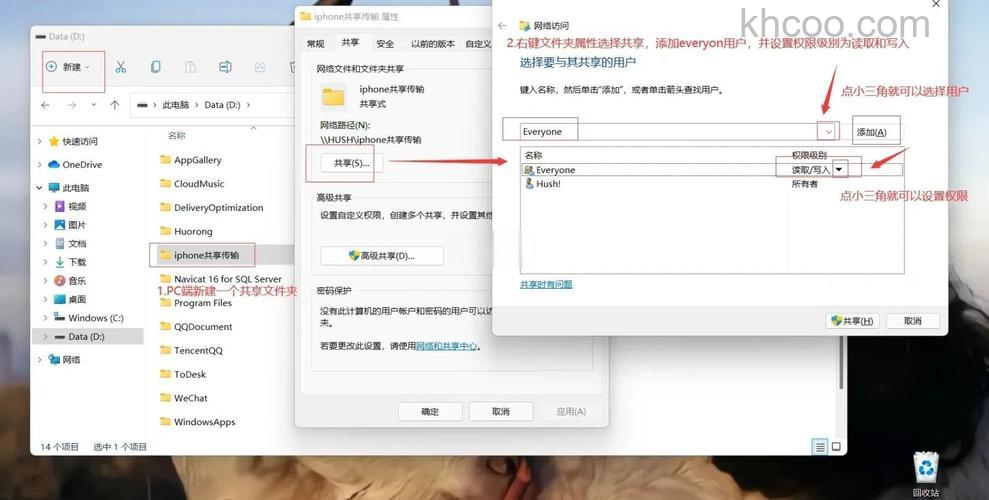989x500 pixels.
Task: Select the AppGallery folder
Action: [190, 160]
